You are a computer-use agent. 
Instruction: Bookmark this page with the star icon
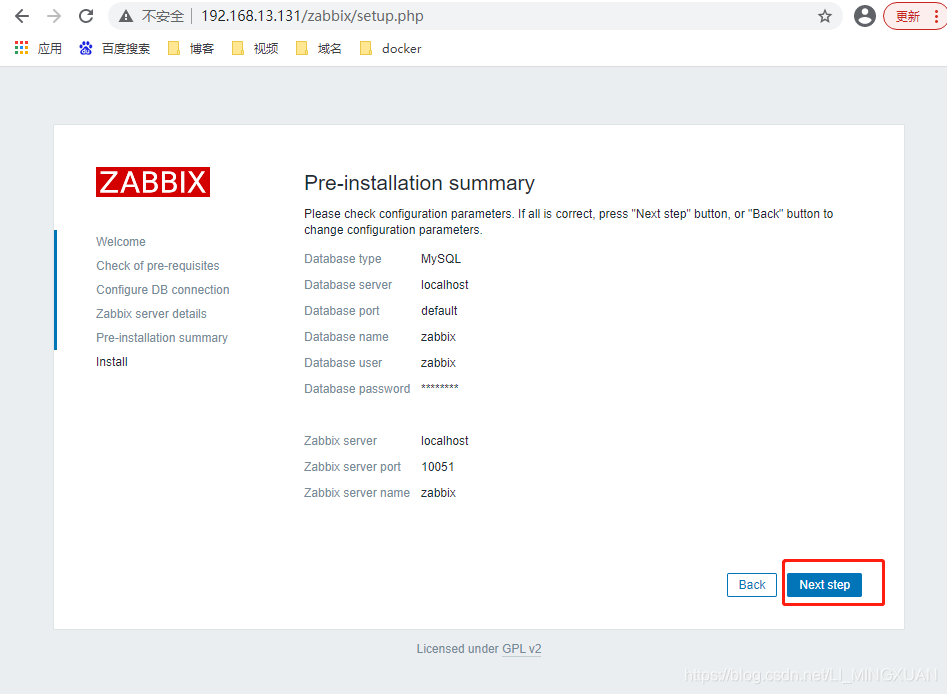[824, 16]
